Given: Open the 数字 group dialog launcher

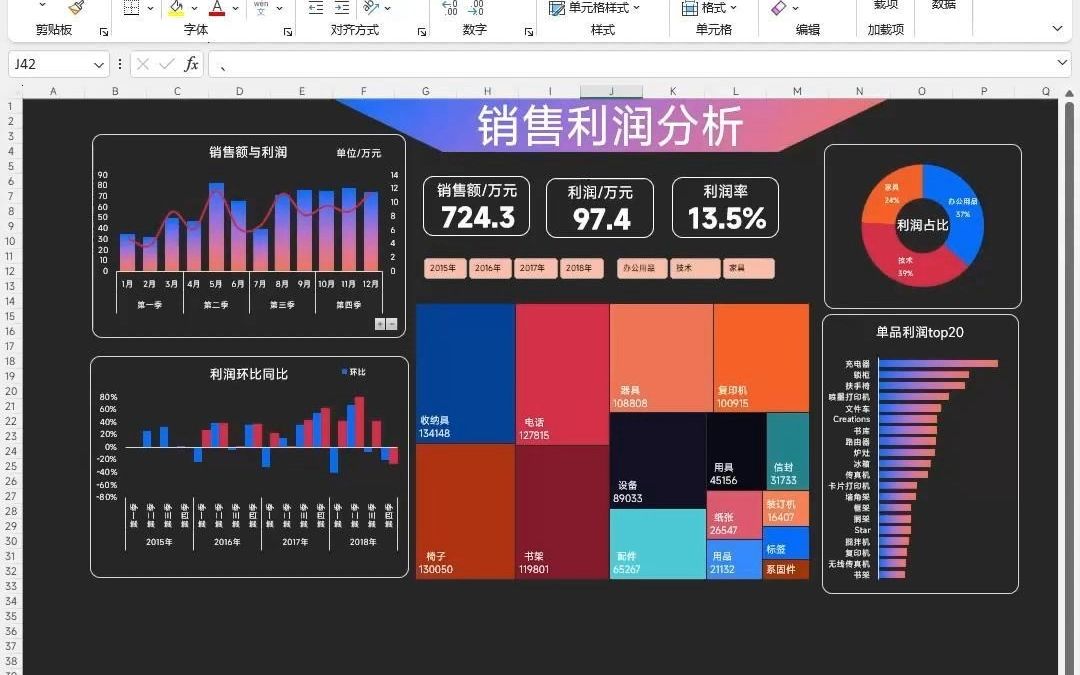Looking at the screenshot, I should click(x=528, y=34).
